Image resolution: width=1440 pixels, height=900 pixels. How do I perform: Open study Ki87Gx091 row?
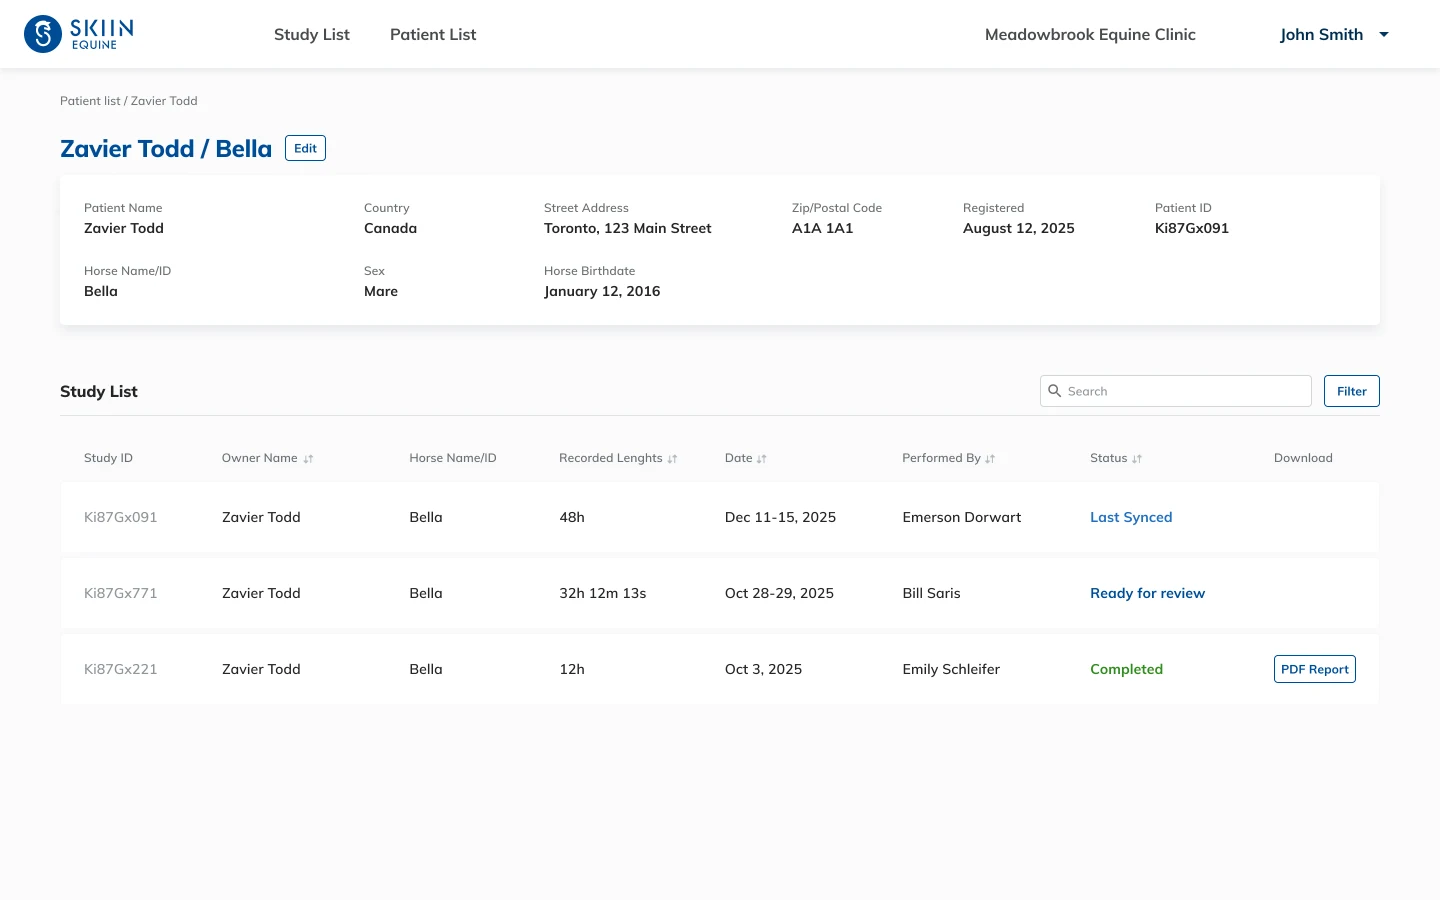pos(720,517)
